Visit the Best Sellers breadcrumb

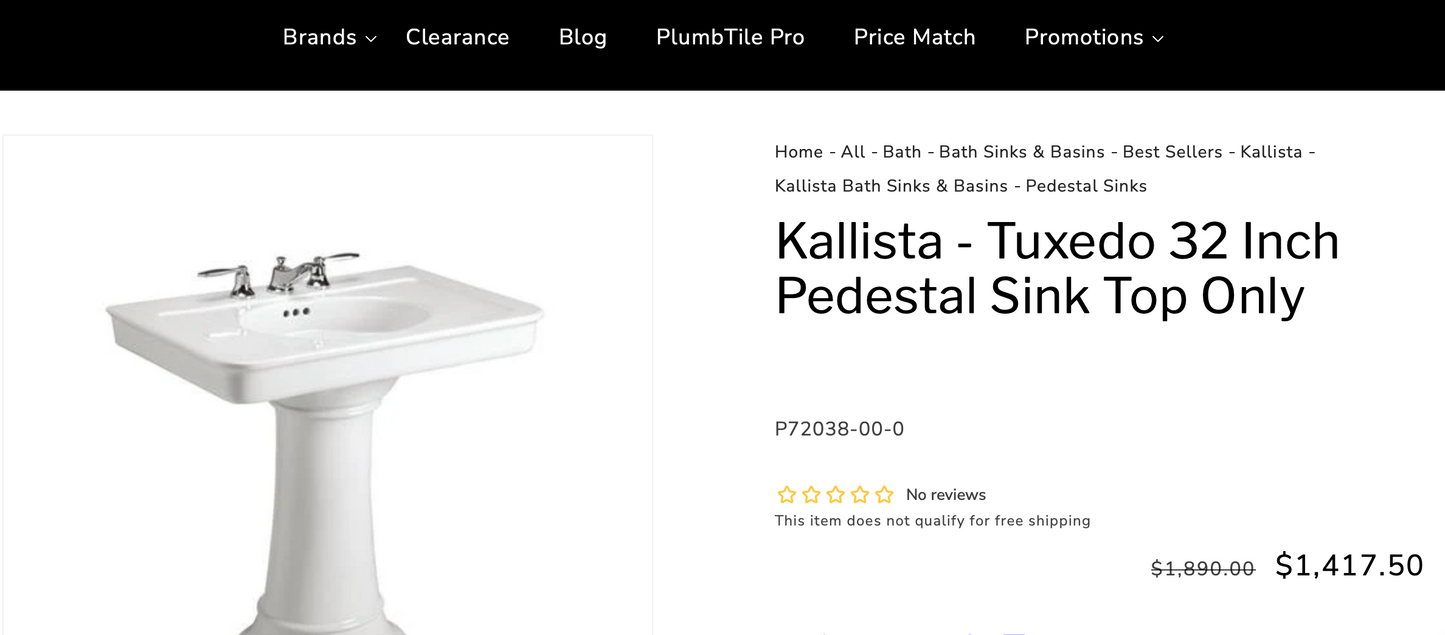(x=1170, y=152)
